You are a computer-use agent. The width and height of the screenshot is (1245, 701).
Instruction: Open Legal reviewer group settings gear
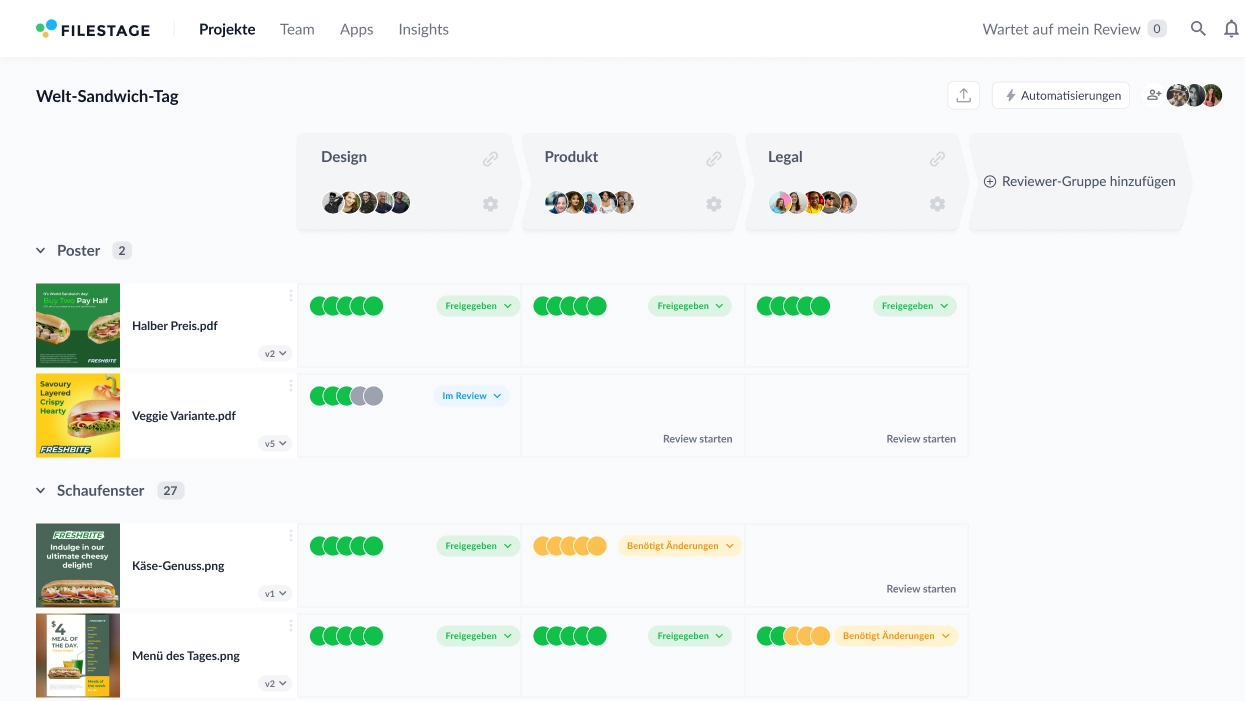tap(937, 204)
